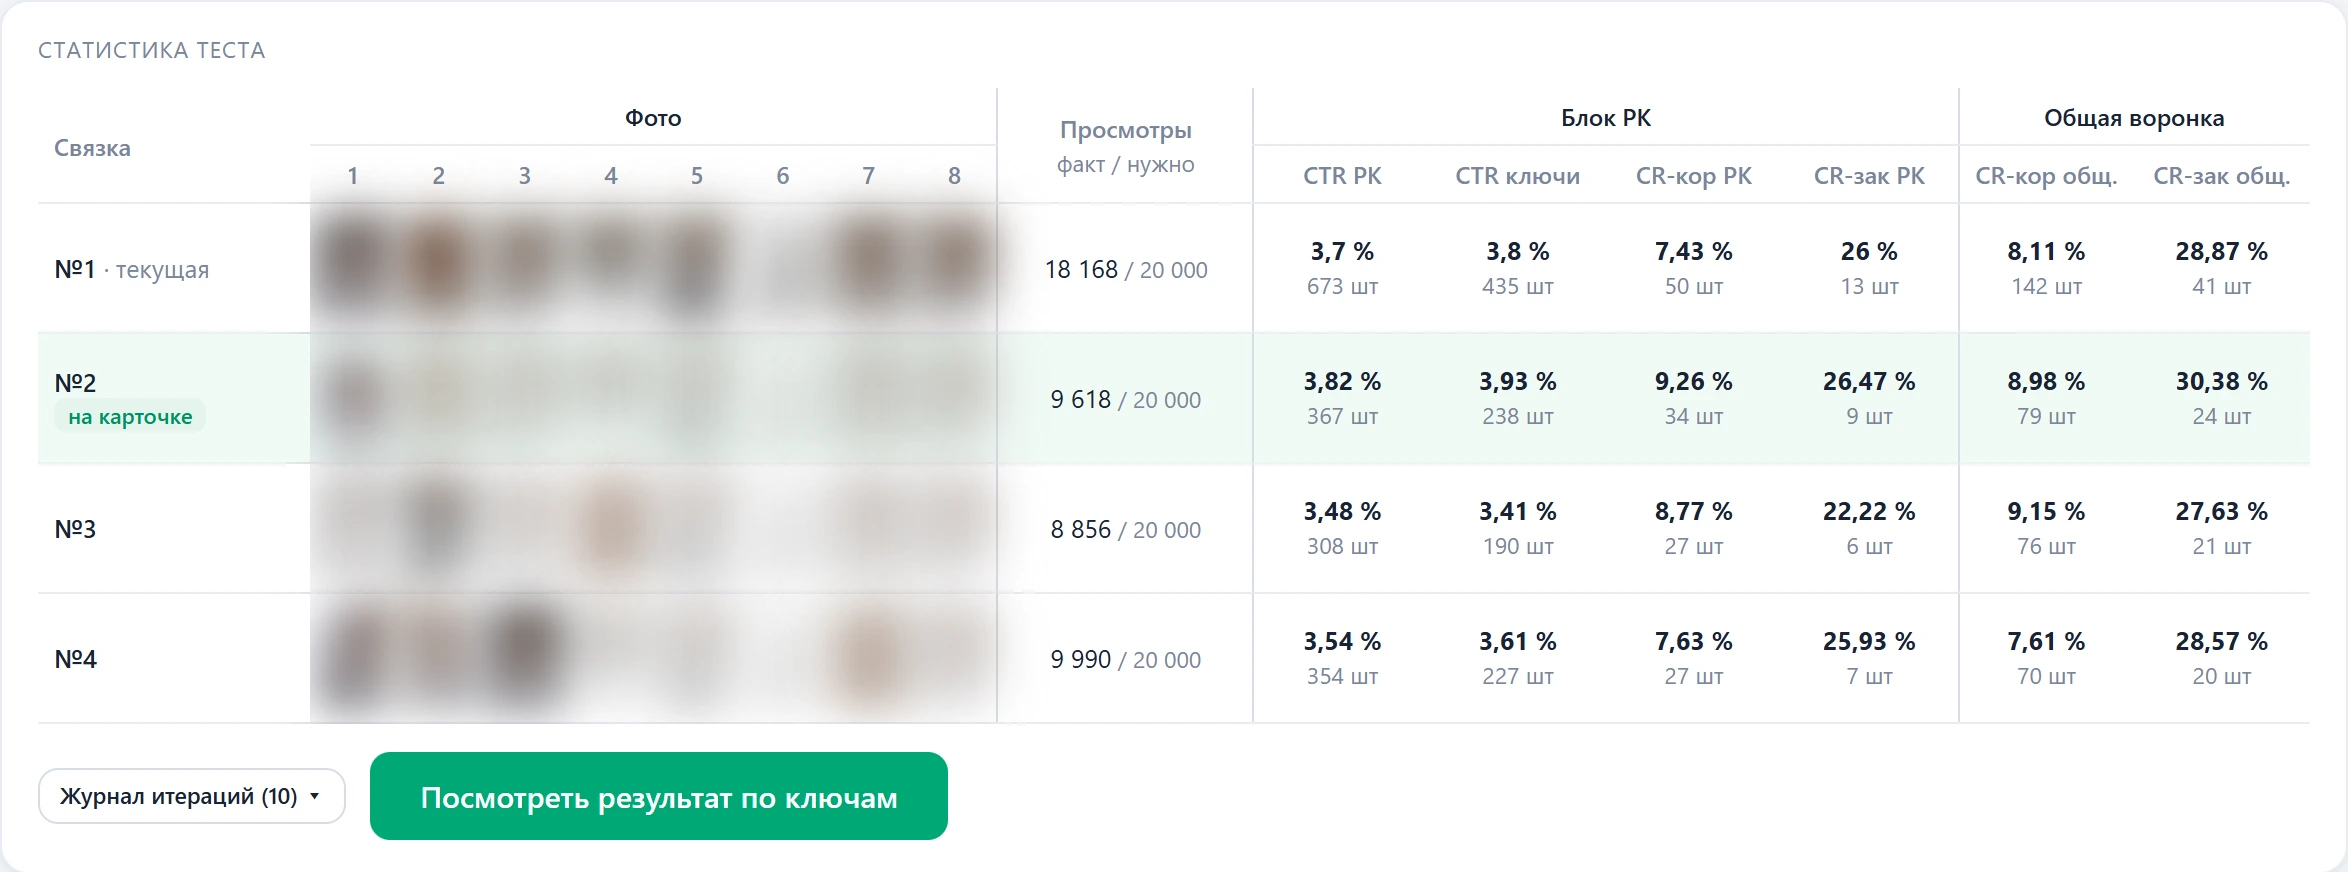Select the "Общая воронка" group header
This screenshot has height=872, width=2348.
click(2134, 118)
